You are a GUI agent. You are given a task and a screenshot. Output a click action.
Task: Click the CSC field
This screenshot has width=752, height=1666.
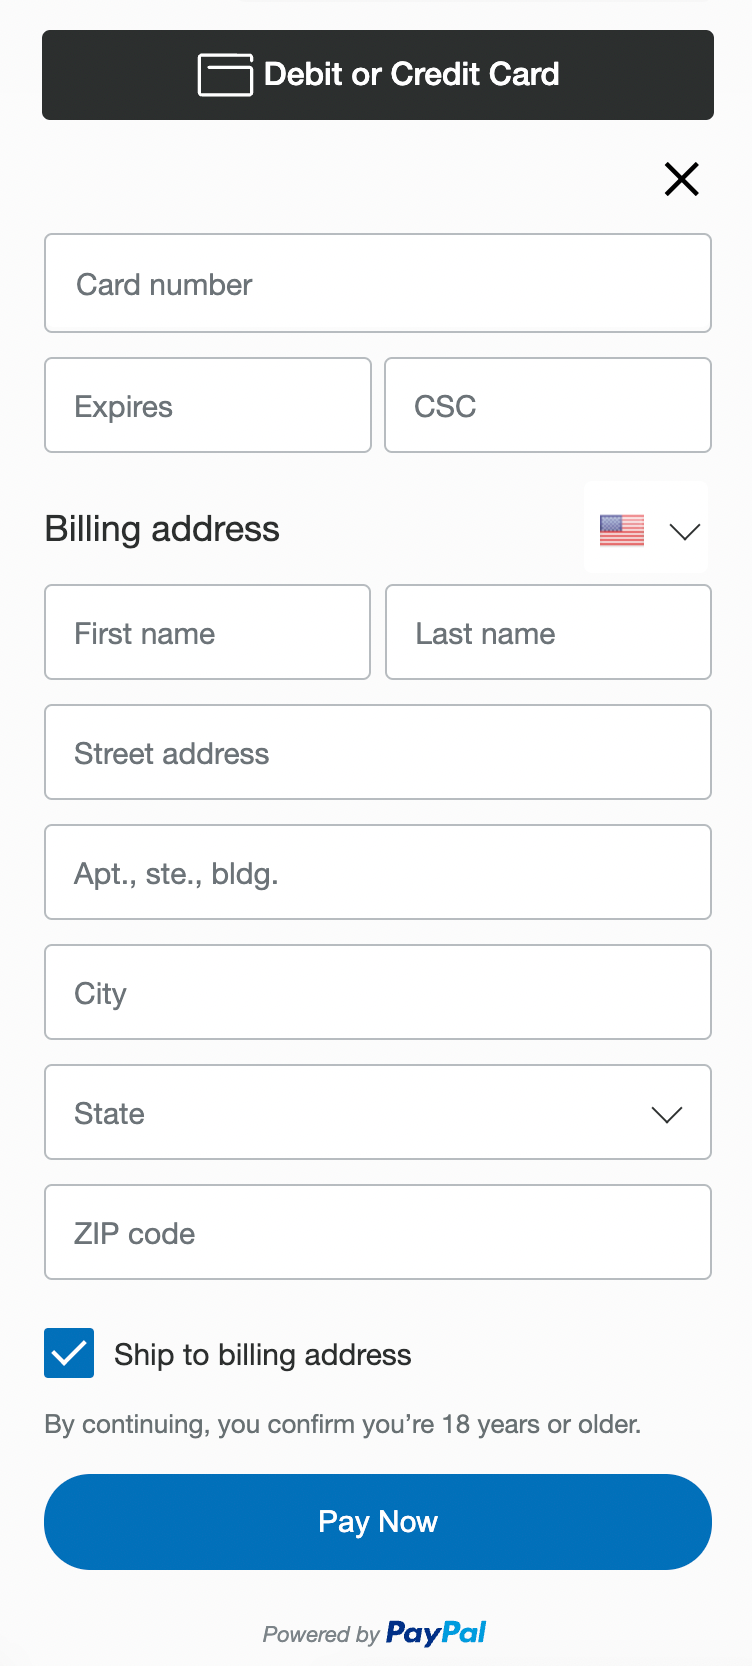tap(548, 405)
